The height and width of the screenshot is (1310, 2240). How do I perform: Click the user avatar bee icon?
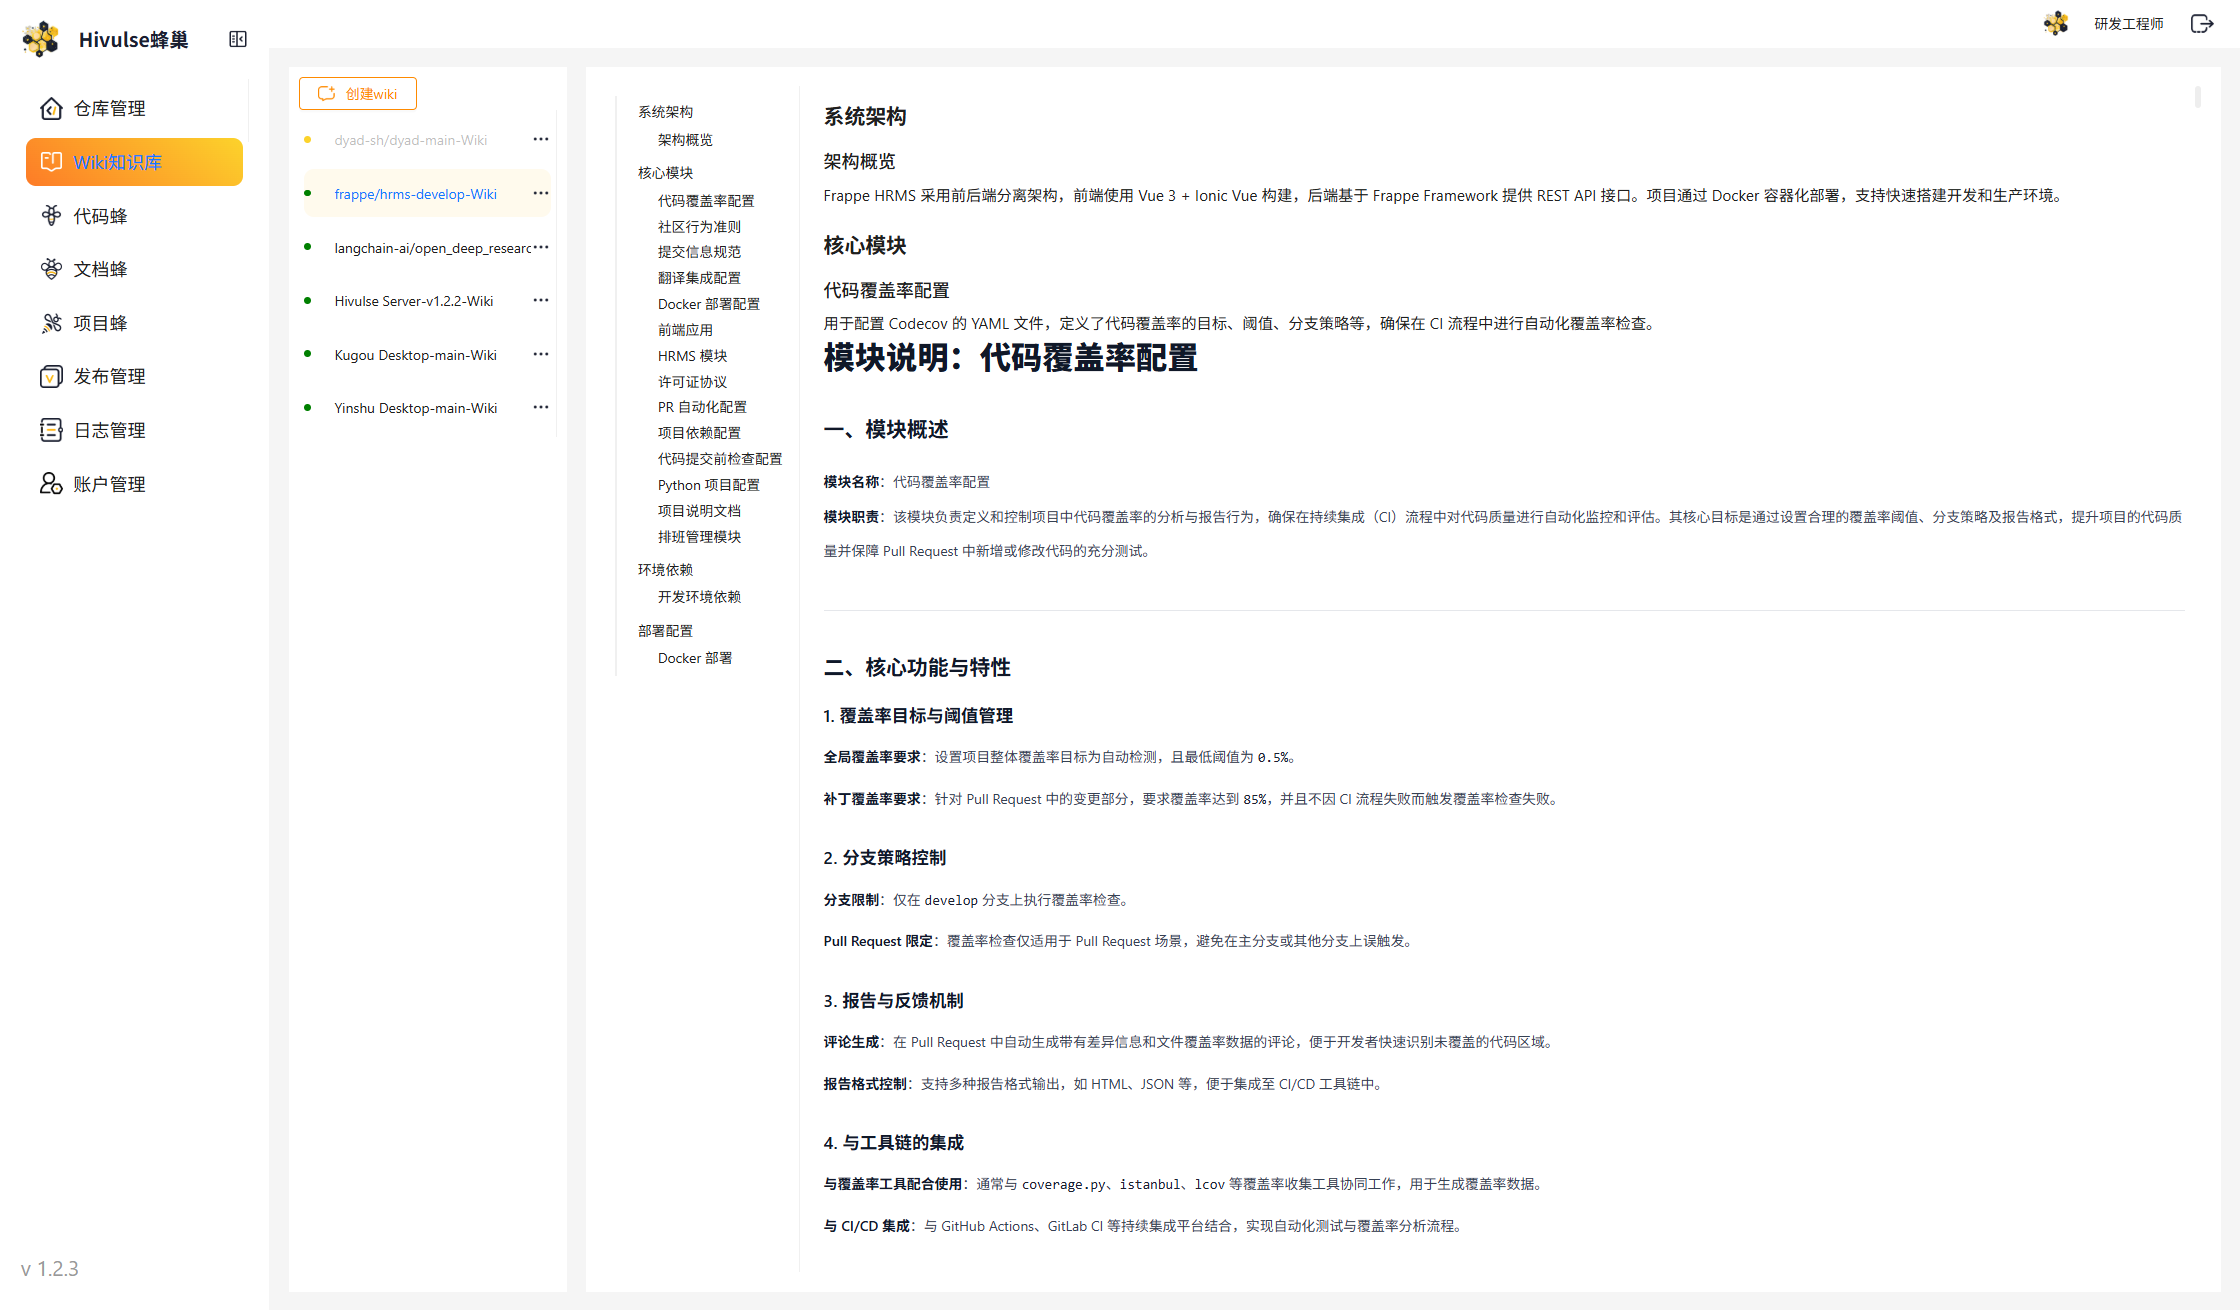(2056, 23)
